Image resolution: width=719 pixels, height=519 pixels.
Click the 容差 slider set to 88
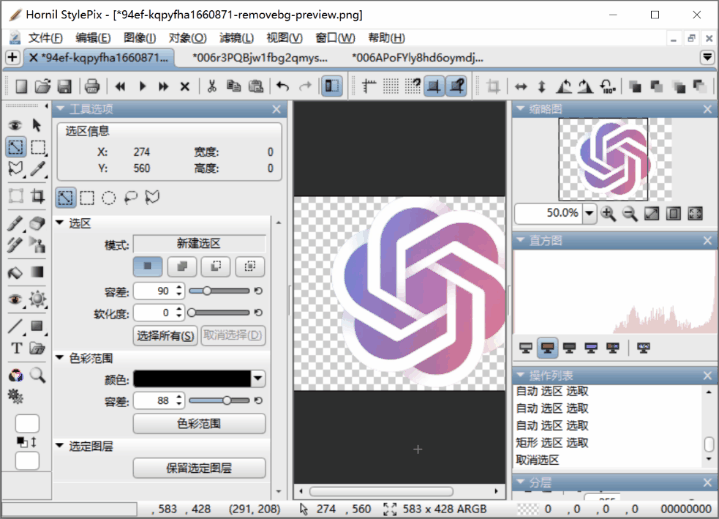pos(219,401)
